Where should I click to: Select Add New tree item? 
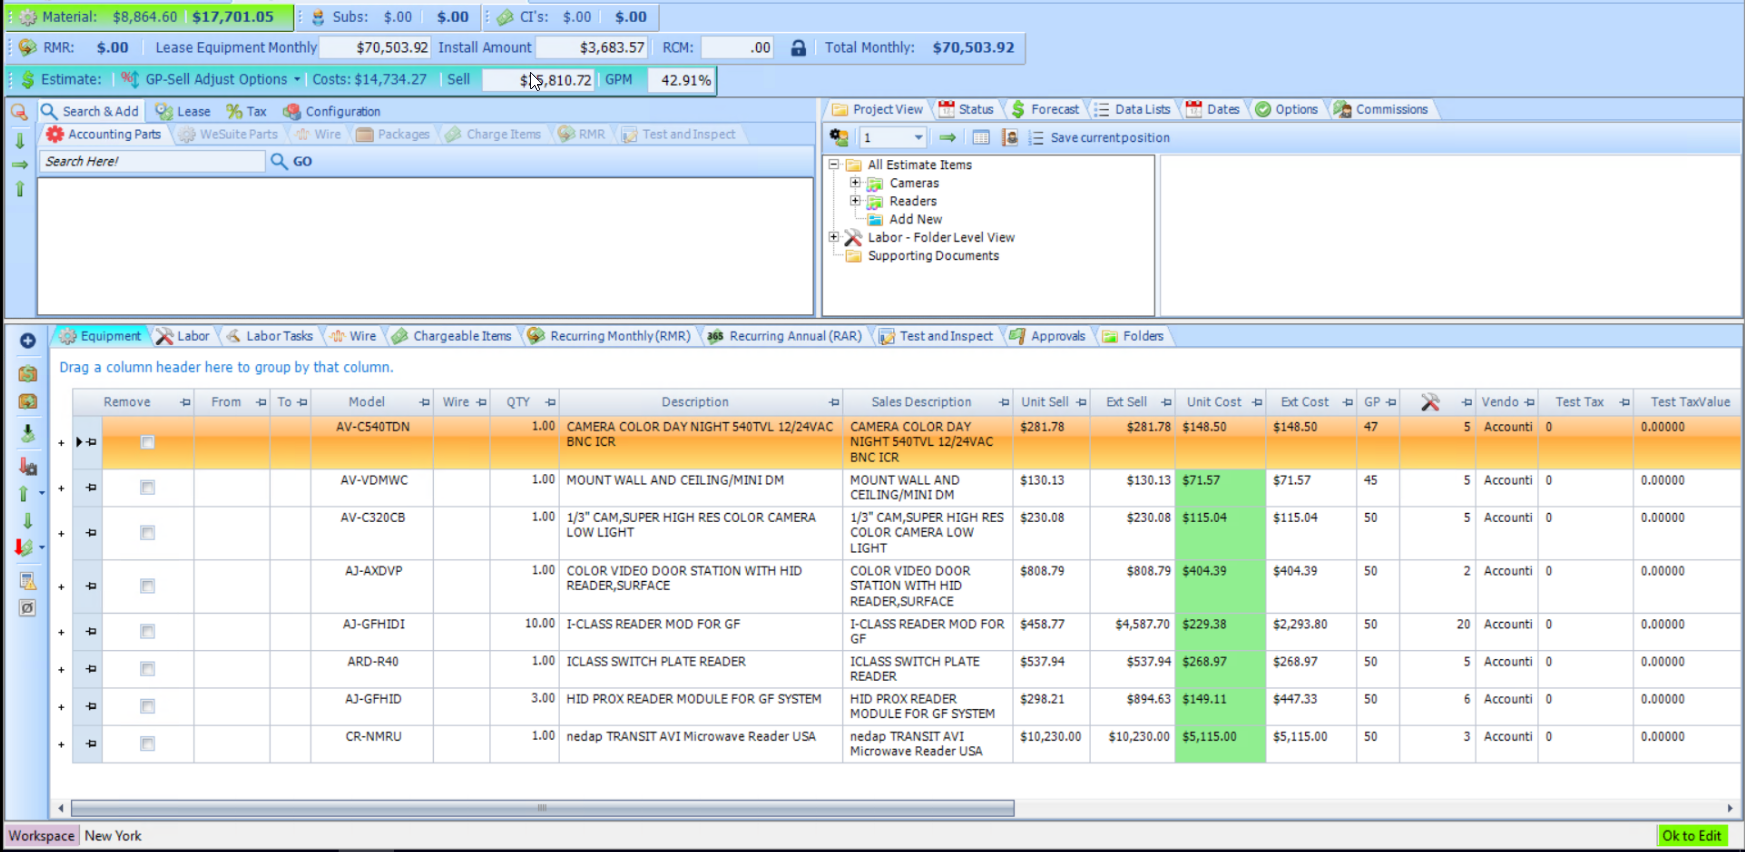point(915,219)
